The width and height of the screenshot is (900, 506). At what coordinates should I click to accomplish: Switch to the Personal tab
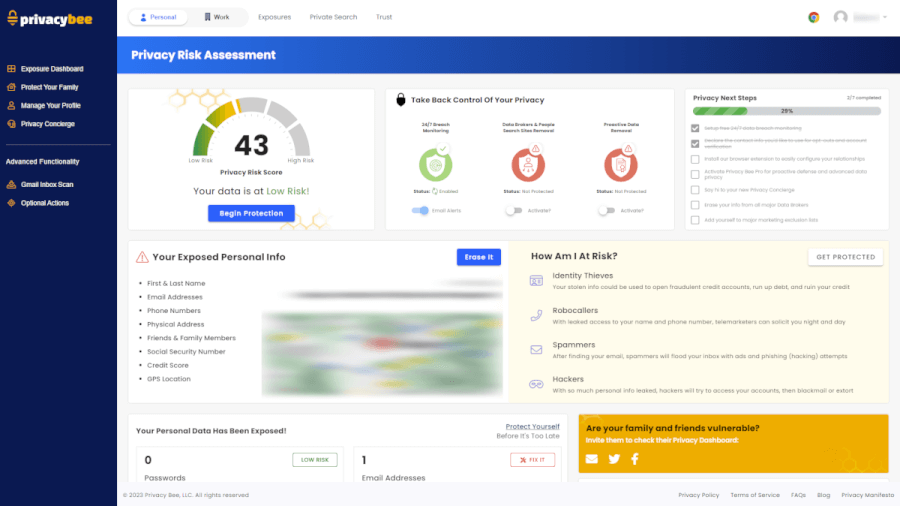(x=158, y=17)
